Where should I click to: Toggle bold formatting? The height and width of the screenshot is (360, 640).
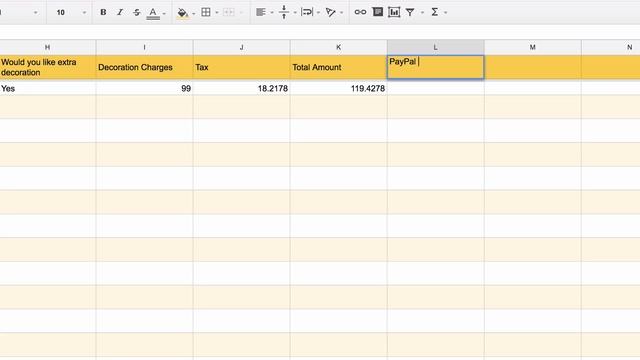(x=103, y=12)
